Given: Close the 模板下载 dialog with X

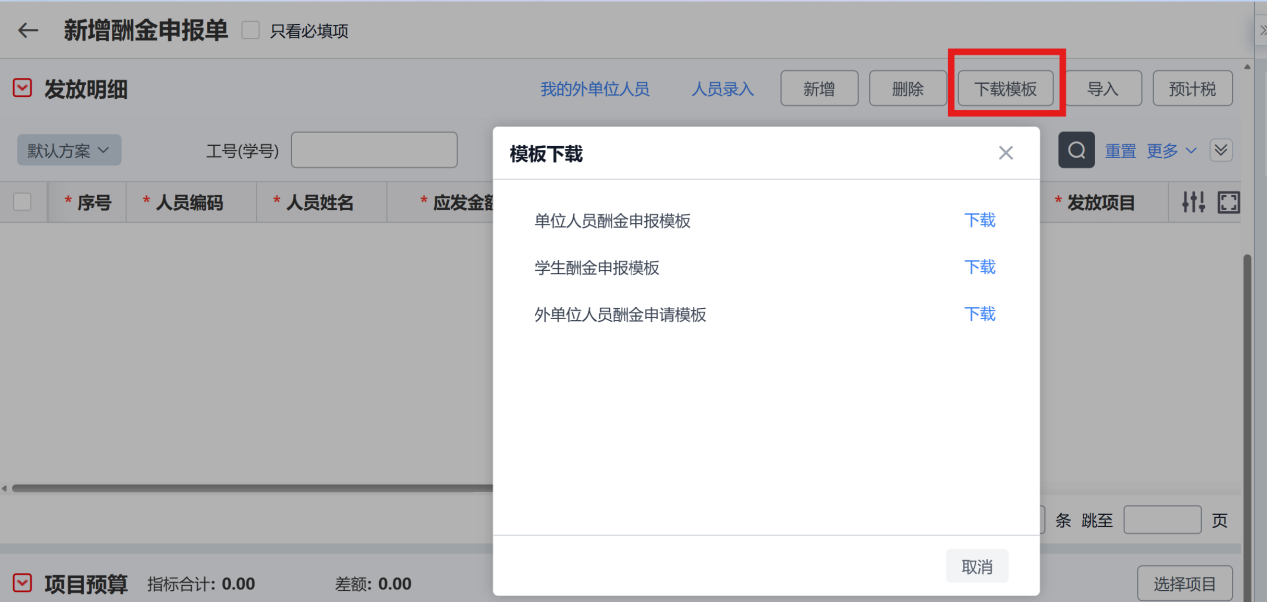Looking at the screenshot, I should [x=1006, y=153].
